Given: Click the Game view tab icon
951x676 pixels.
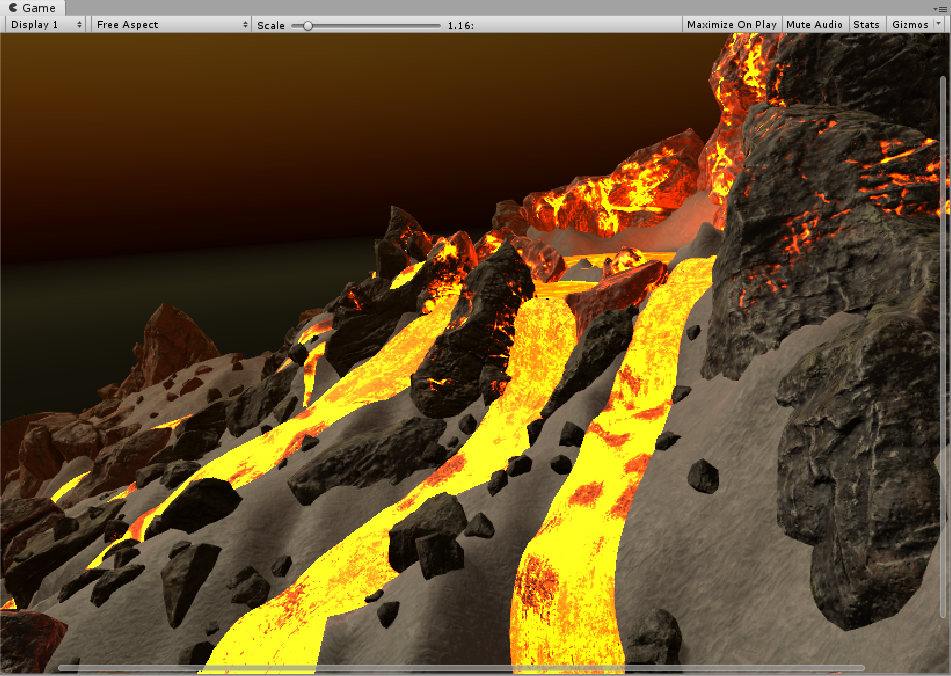Looking at the screenshot, I should [13, 8].
